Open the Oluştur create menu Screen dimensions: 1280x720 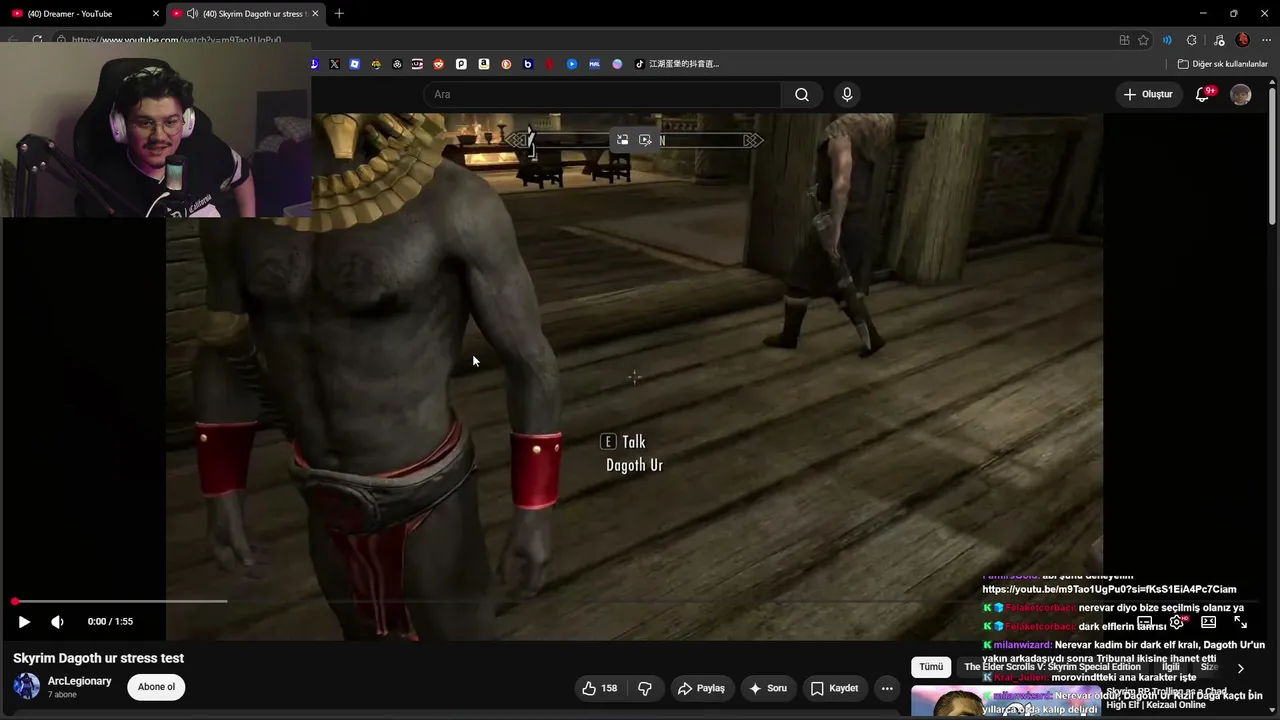click(1148, 94)
